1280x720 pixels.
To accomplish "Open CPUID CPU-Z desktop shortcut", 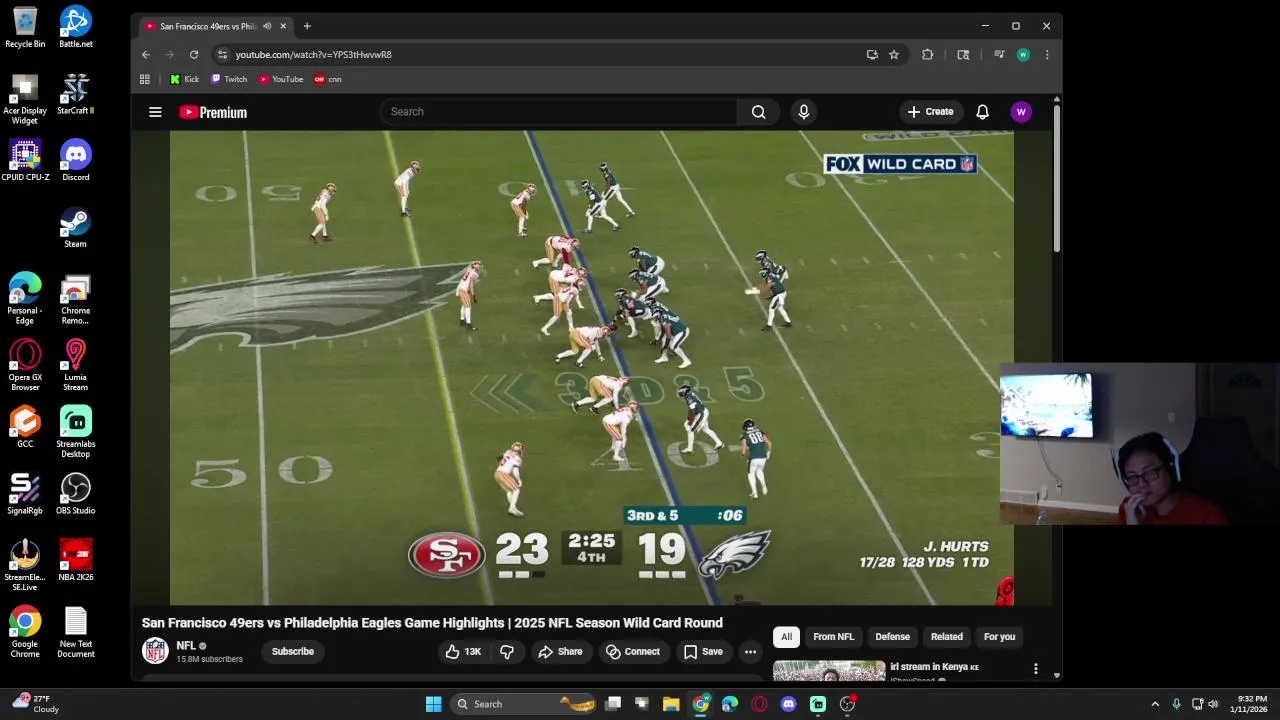I will click(25, 160).
